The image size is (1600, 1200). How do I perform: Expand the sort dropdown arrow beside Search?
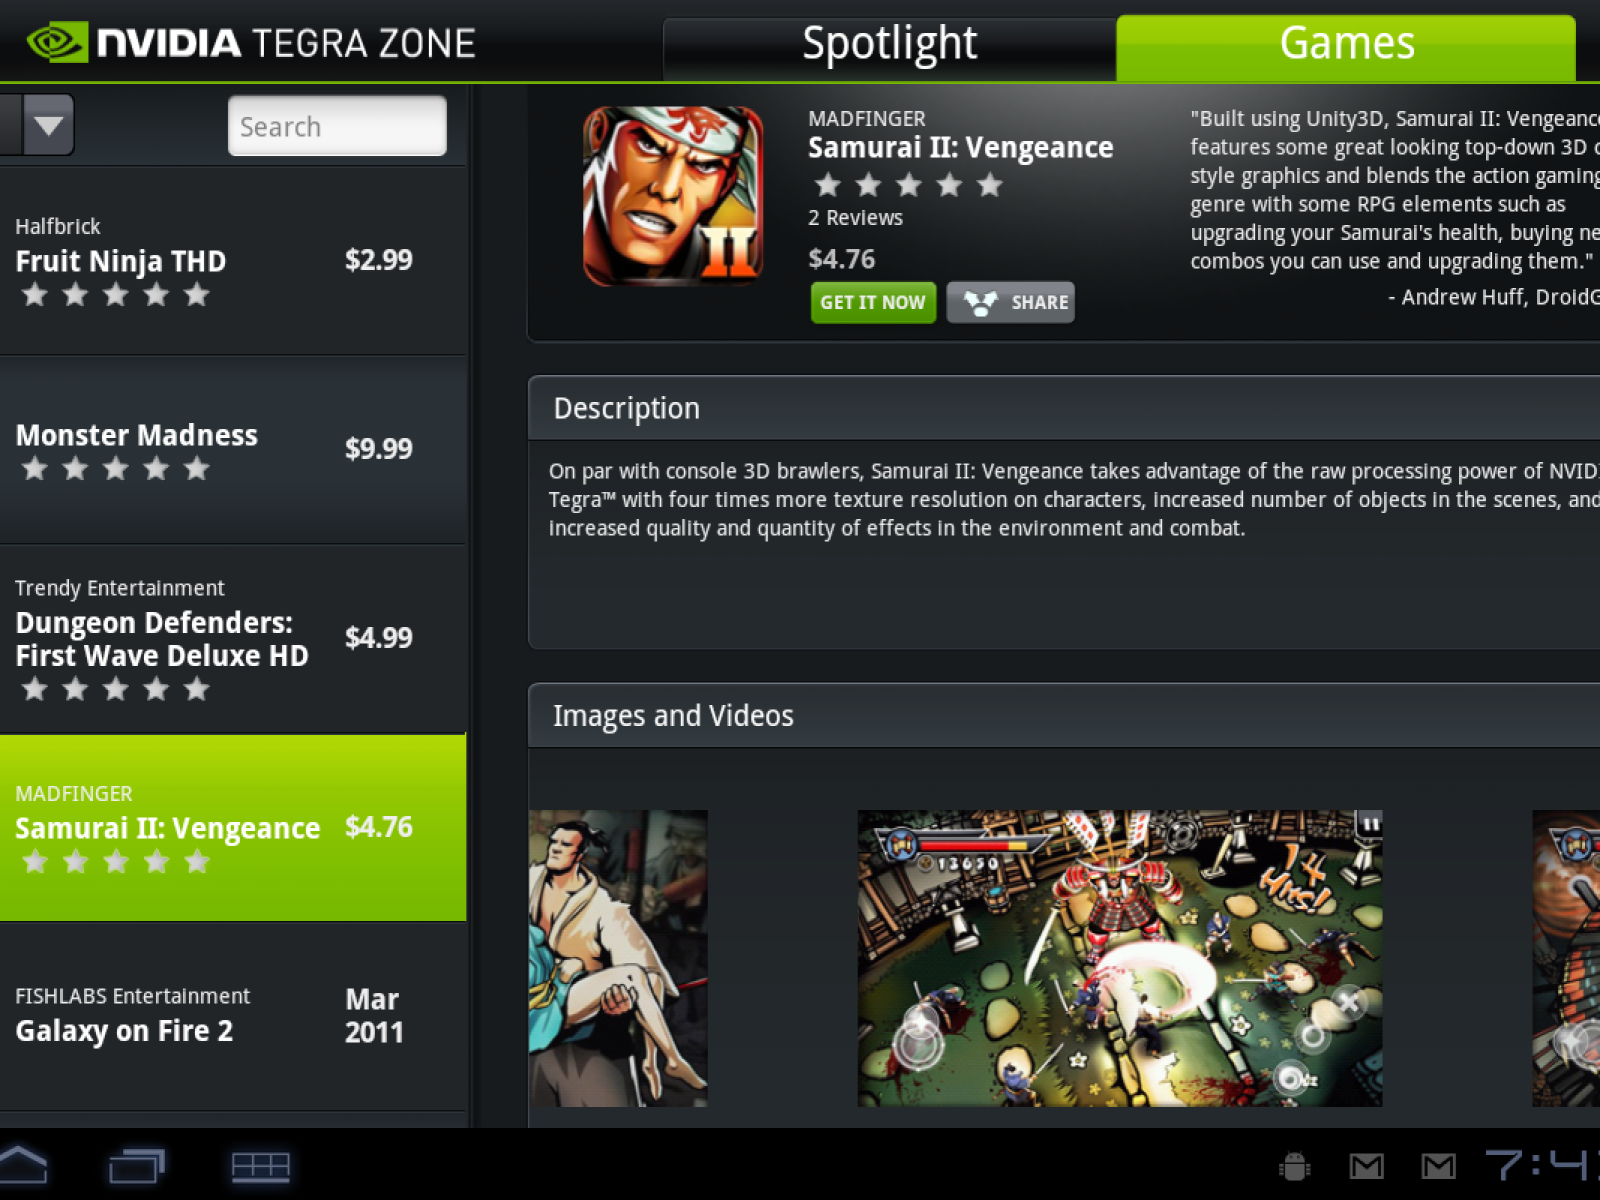click(x=48, y=125)
